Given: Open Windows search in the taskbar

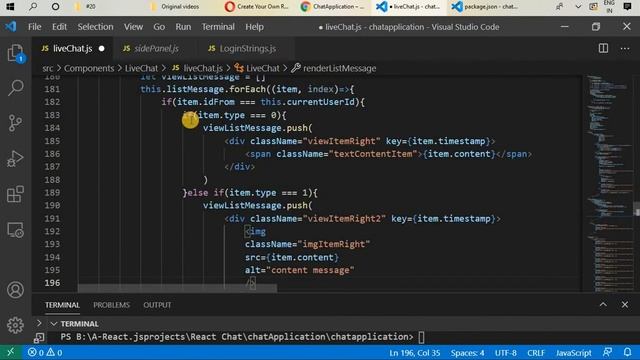Looking at the screenshot, I should tap(33, 7).
